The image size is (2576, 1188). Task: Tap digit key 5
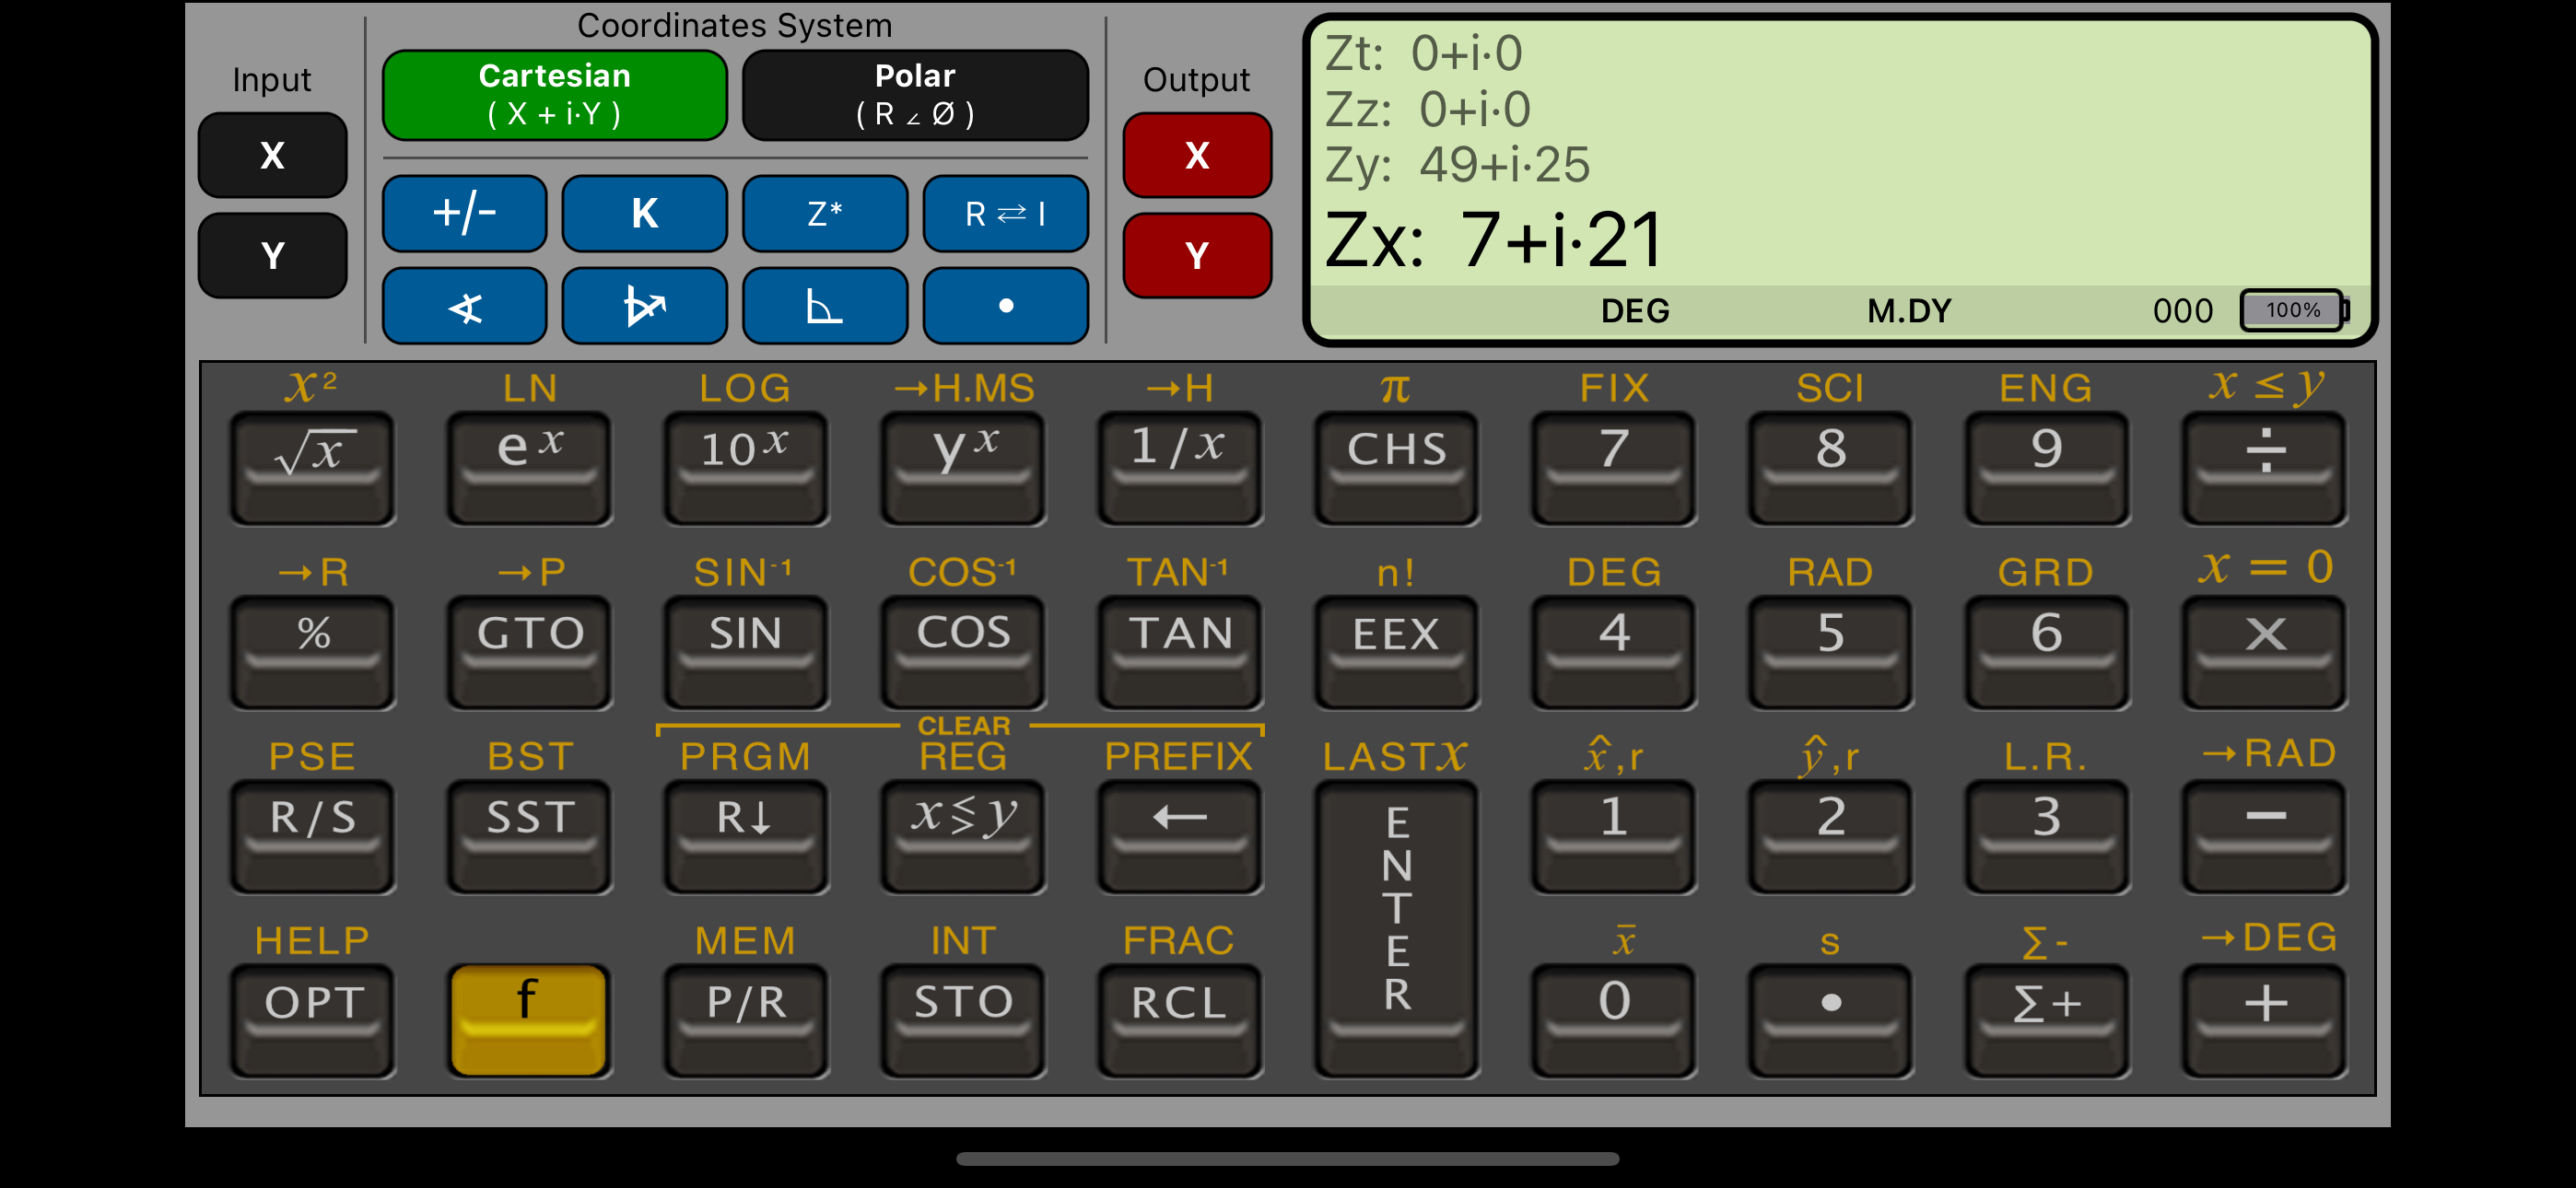pyautogui.click(x=1831, y=652)
